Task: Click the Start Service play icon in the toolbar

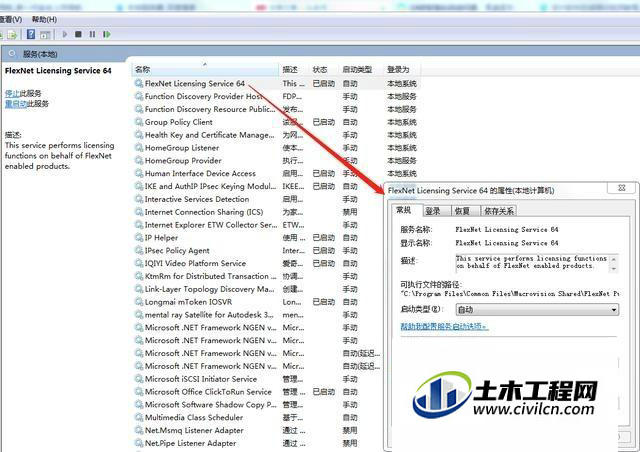Action: (x=64, y=34)
